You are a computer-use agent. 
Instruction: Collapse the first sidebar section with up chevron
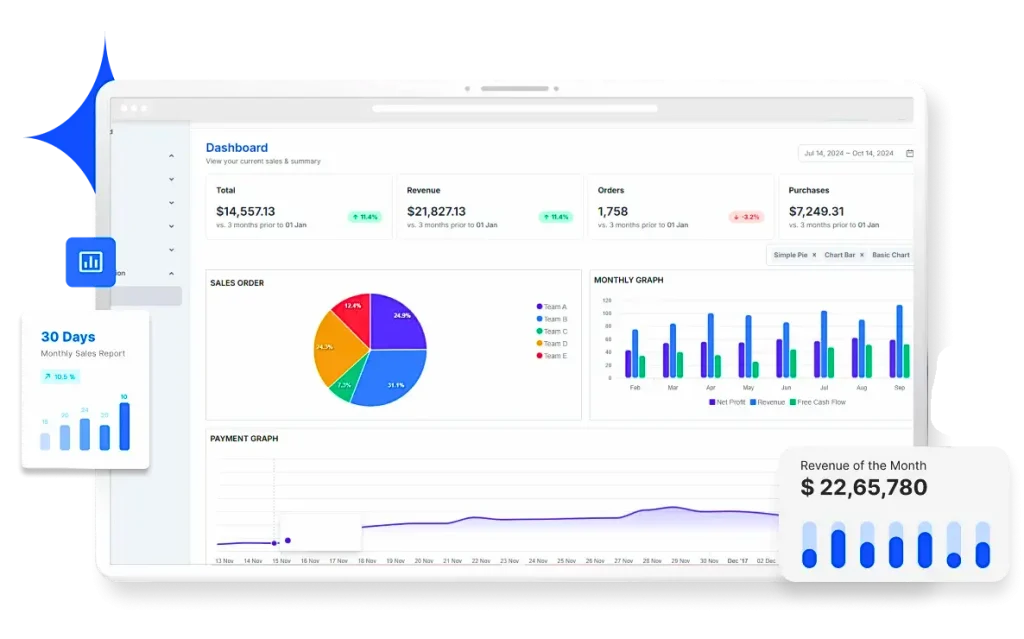click(171, 156)
